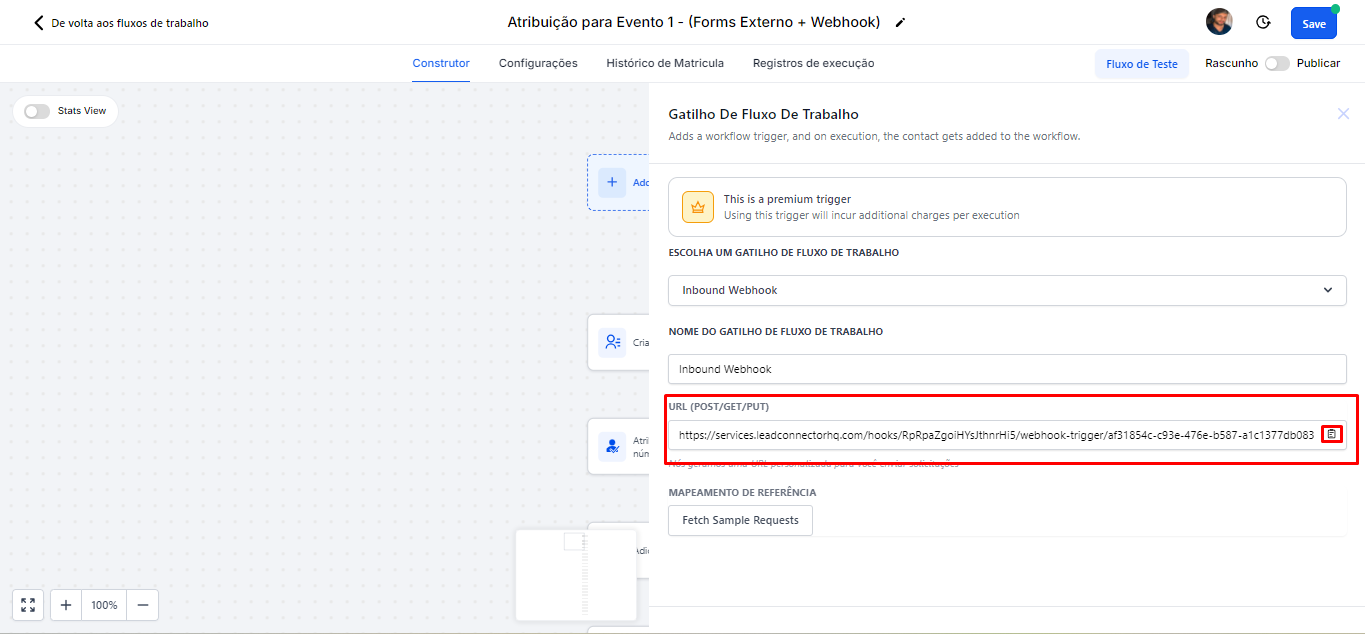Viewport: 1365px width, 634px height.
Task: Expand the Inbound Webhook trigger dropdown
Action: [1007, 290]
